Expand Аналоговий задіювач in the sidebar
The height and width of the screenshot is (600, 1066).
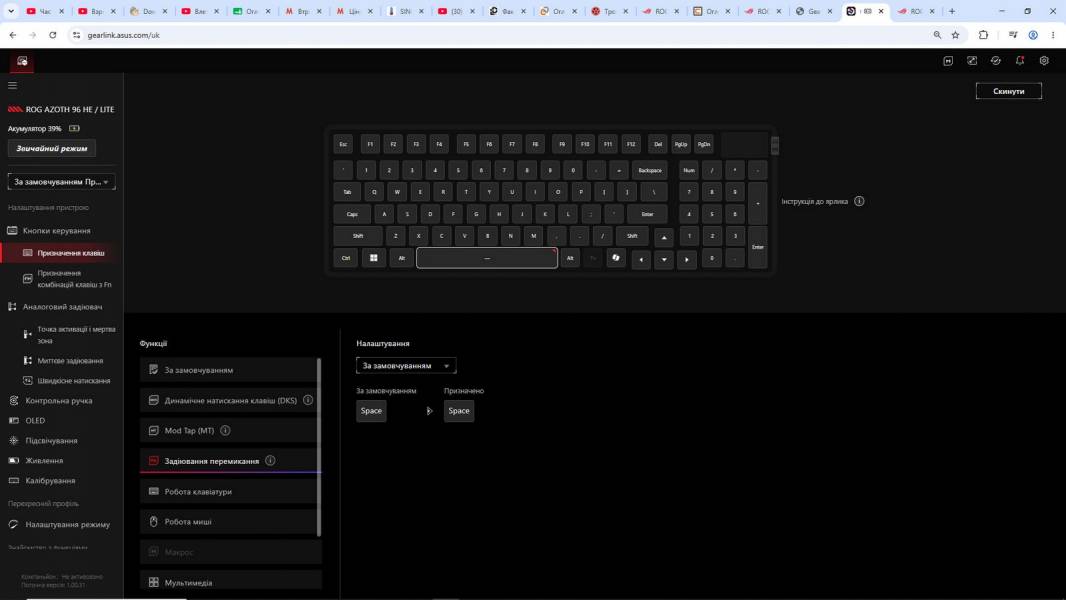pos(61,306)
